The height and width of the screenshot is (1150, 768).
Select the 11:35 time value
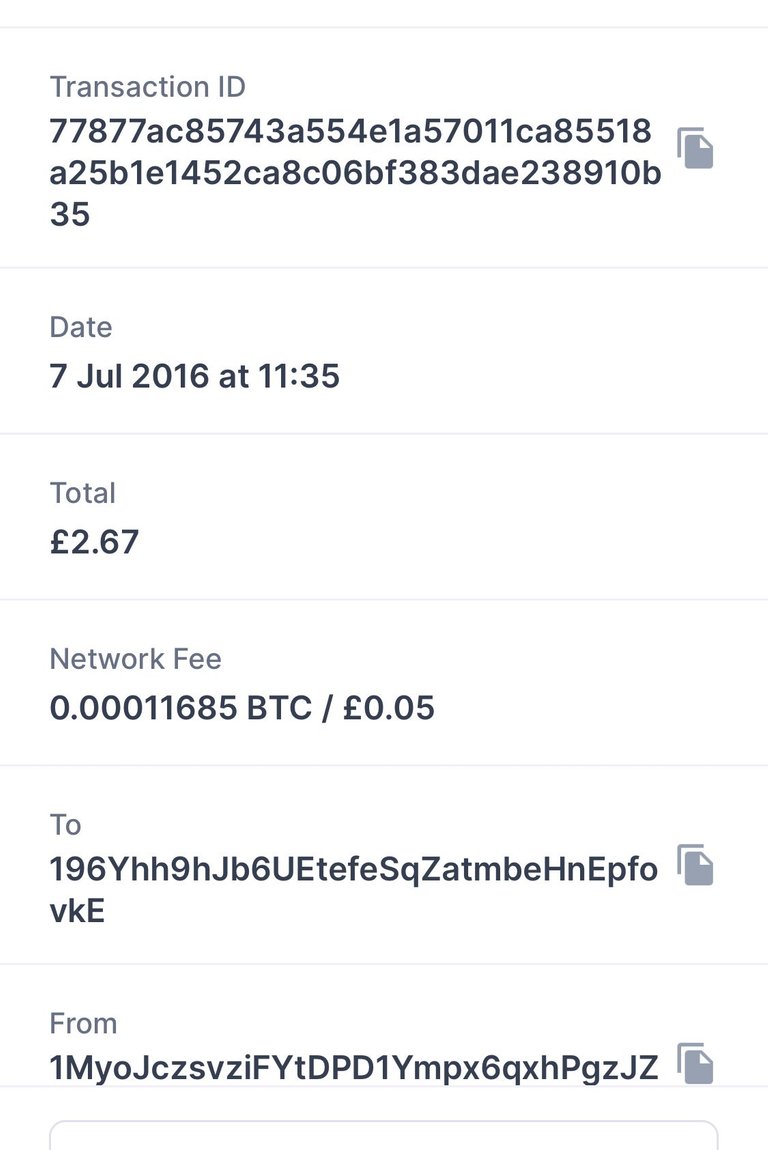pos(299,376)
